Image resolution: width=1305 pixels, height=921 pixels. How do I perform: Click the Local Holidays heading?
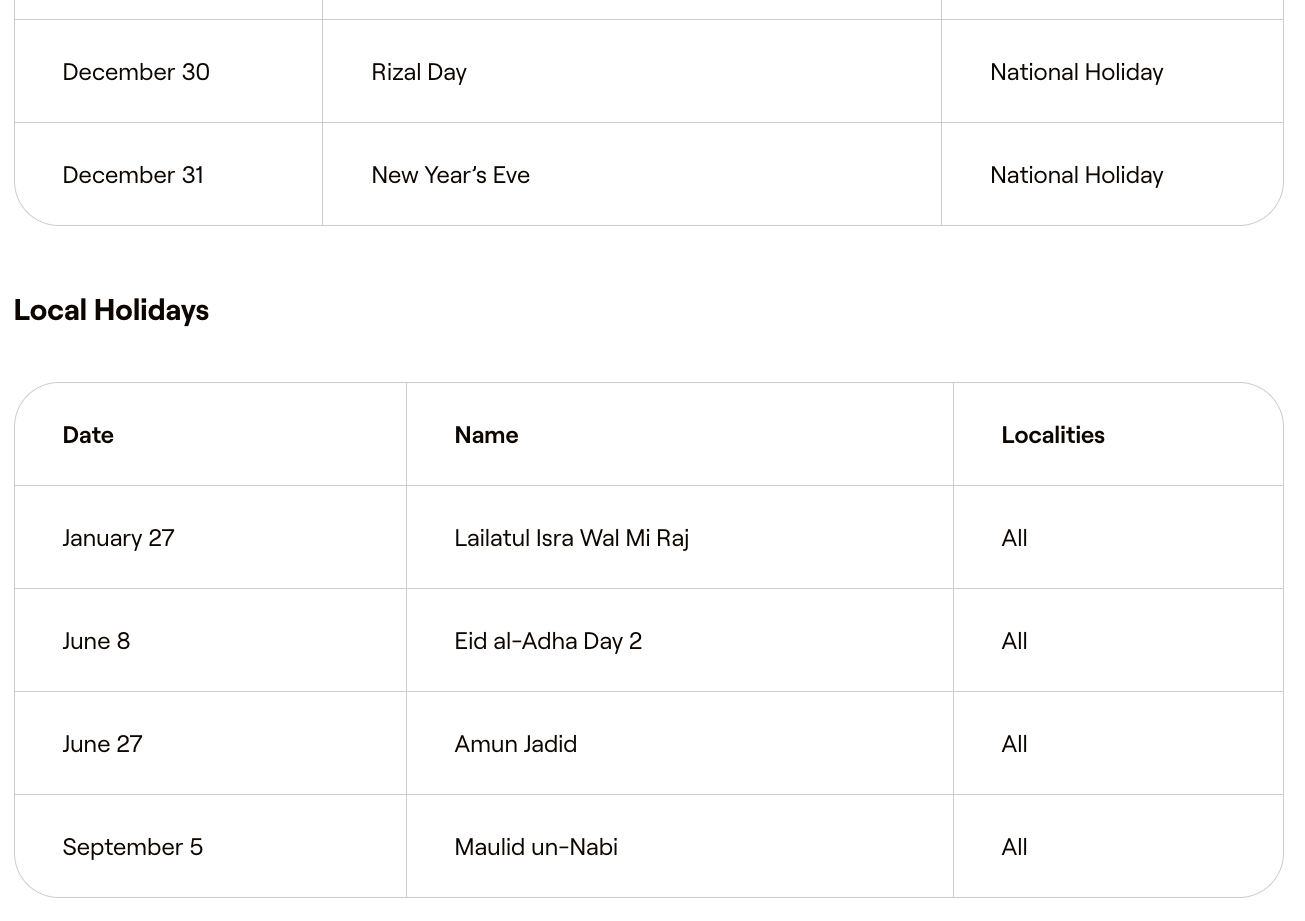(x=111, y=310)
